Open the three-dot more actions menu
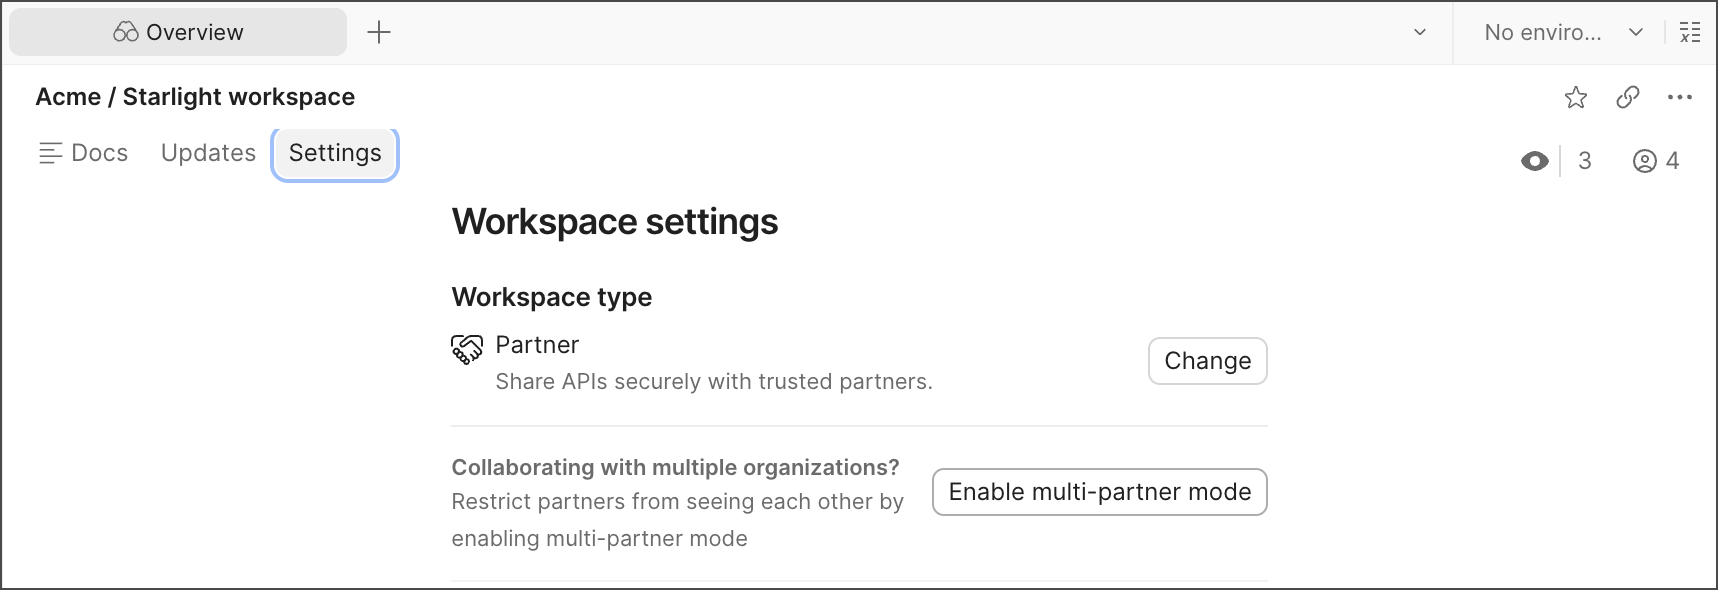Screen dimensions: 1718x590 point(1680,97)
